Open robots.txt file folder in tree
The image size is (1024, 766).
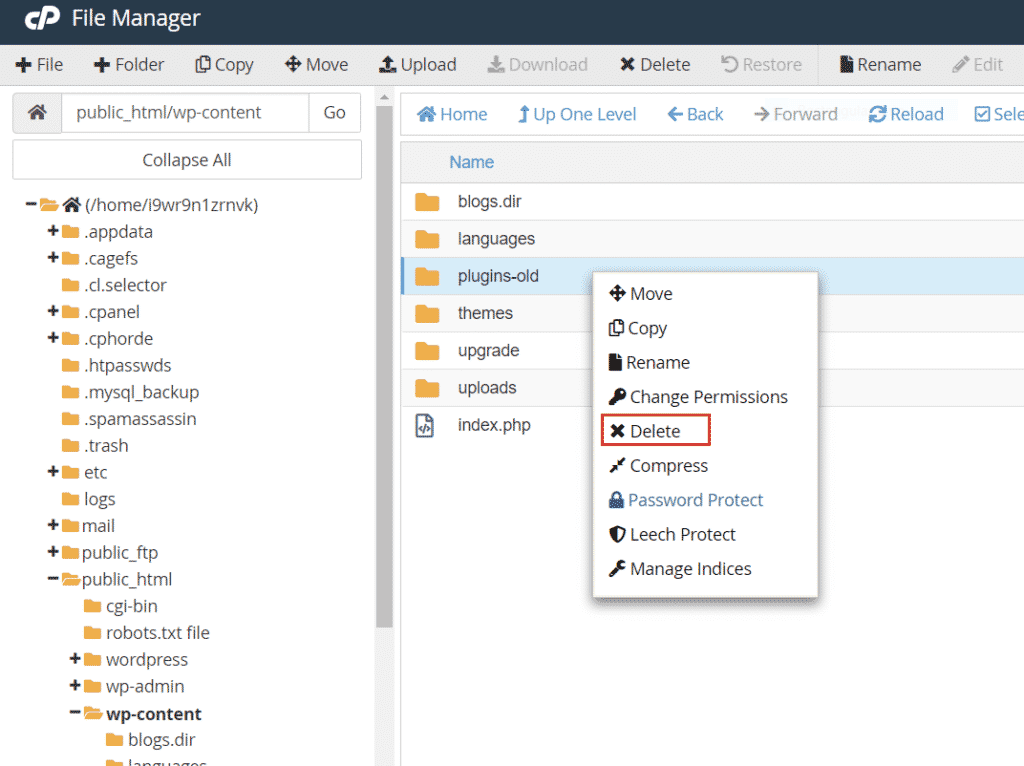(x=147, y=633)
